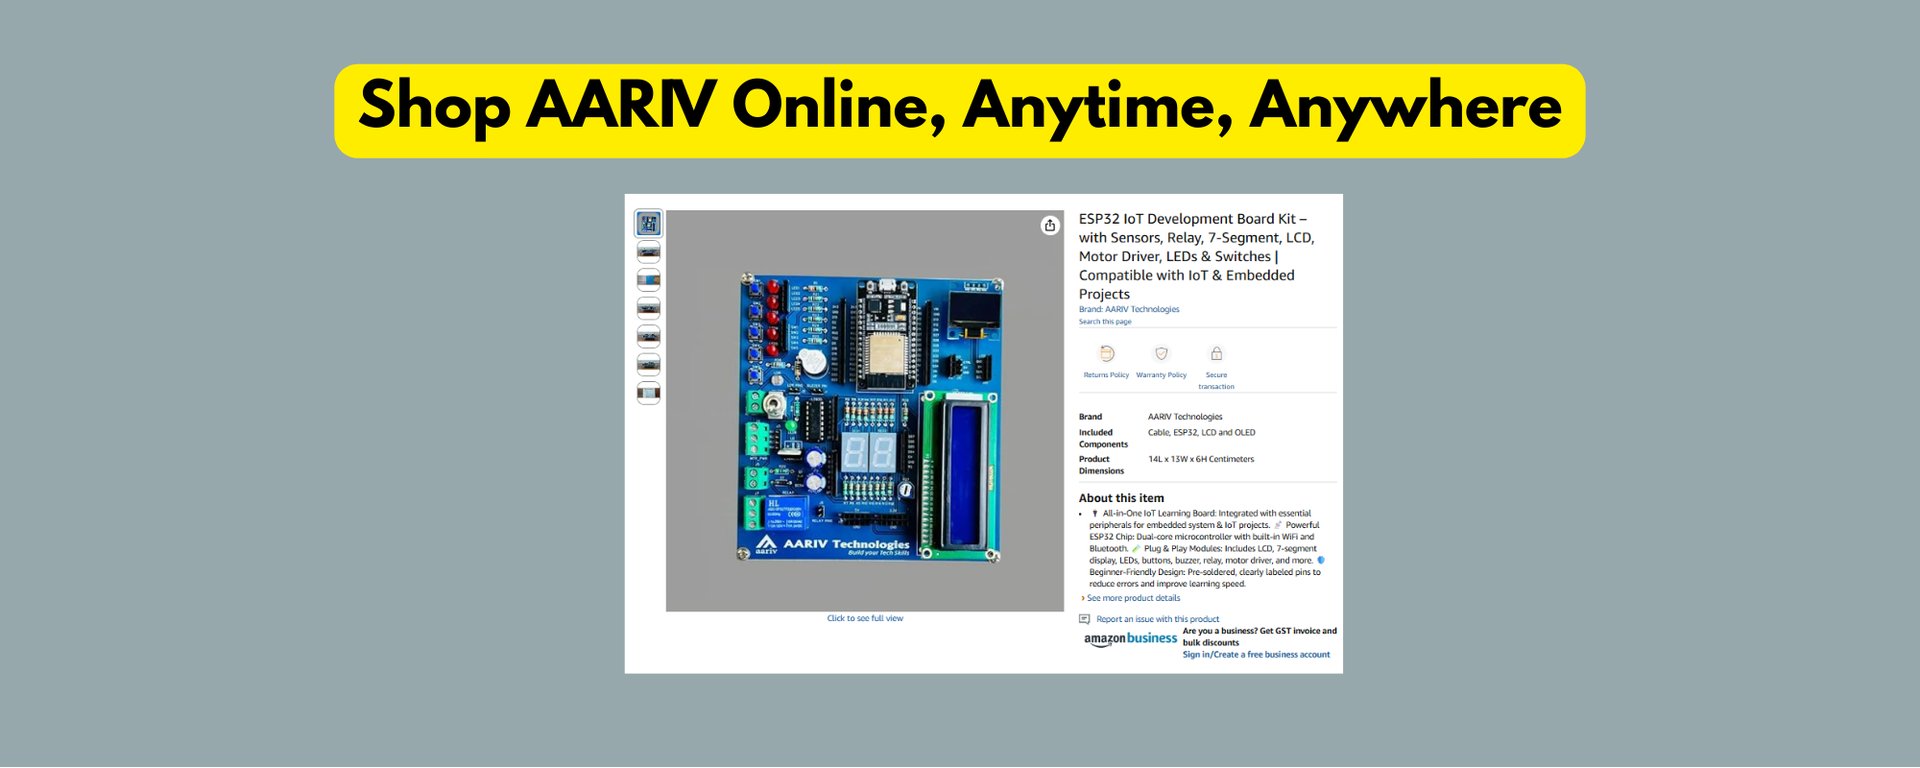Viewport: 1920px width, 768px height.
Task: Click 'Click to see full view' link
Action: tap(865, 619)
